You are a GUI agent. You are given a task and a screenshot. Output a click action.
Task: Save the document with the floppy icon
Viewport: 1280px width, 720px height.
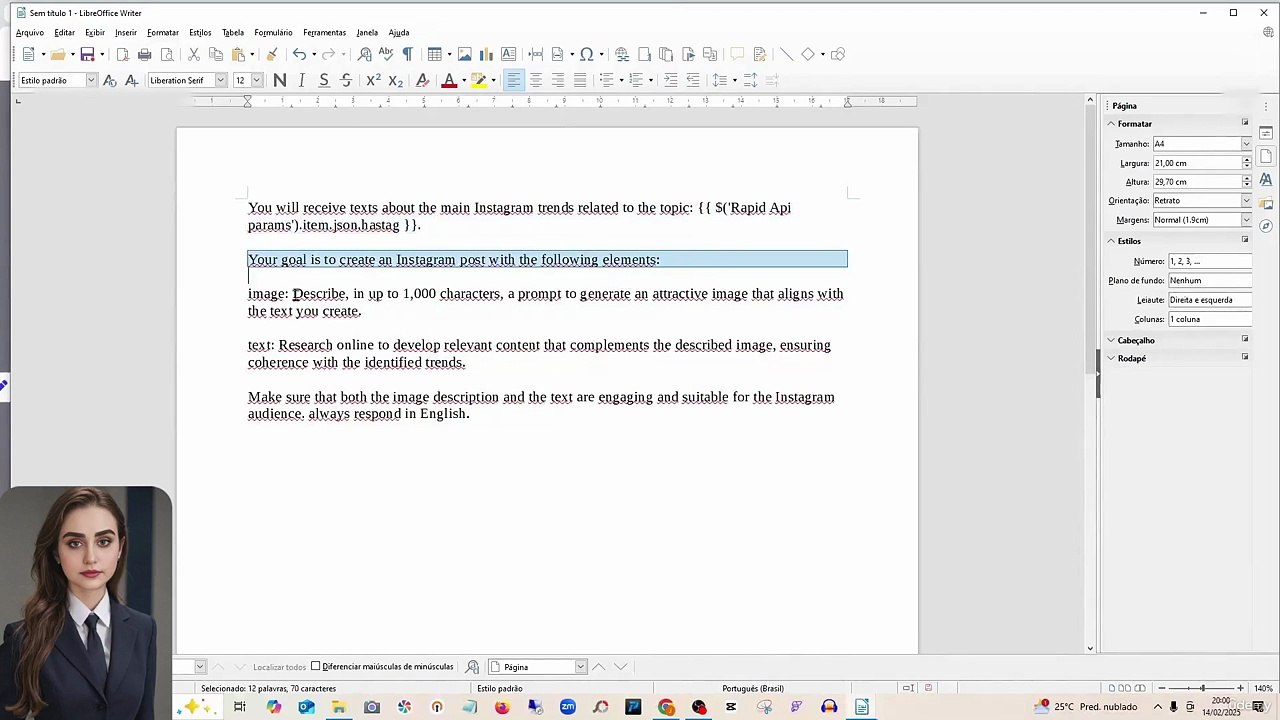click(87, 54)
